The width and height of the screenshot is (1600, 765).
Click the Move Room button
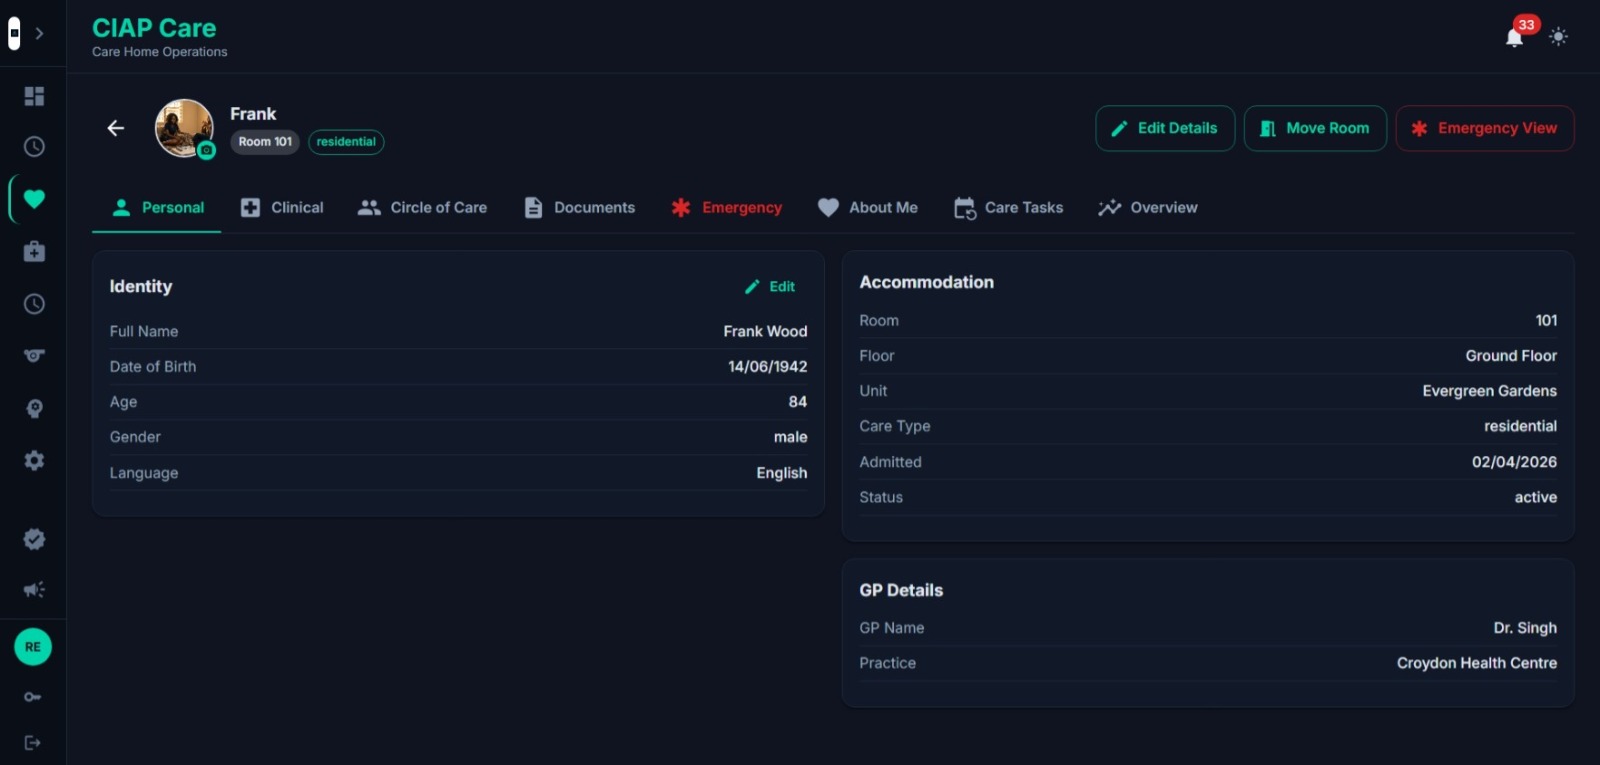pos(1315,128)
